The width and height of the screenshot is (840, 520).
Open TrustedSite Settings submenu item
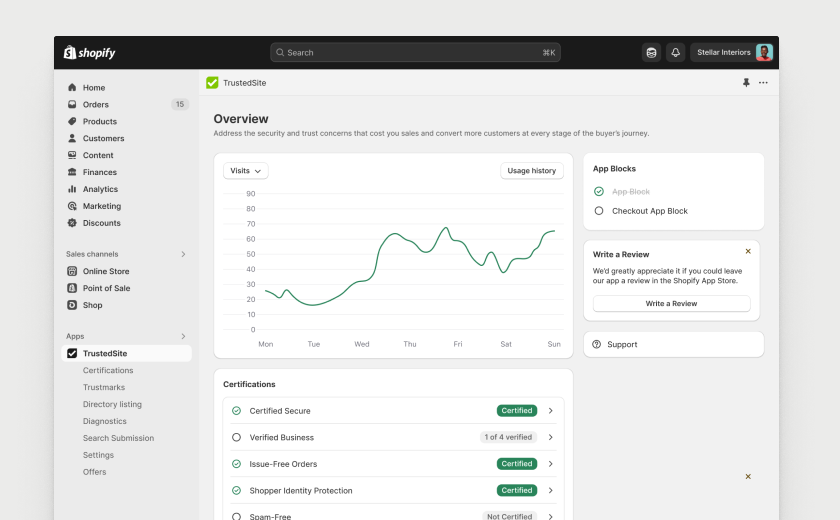[99, 455]
